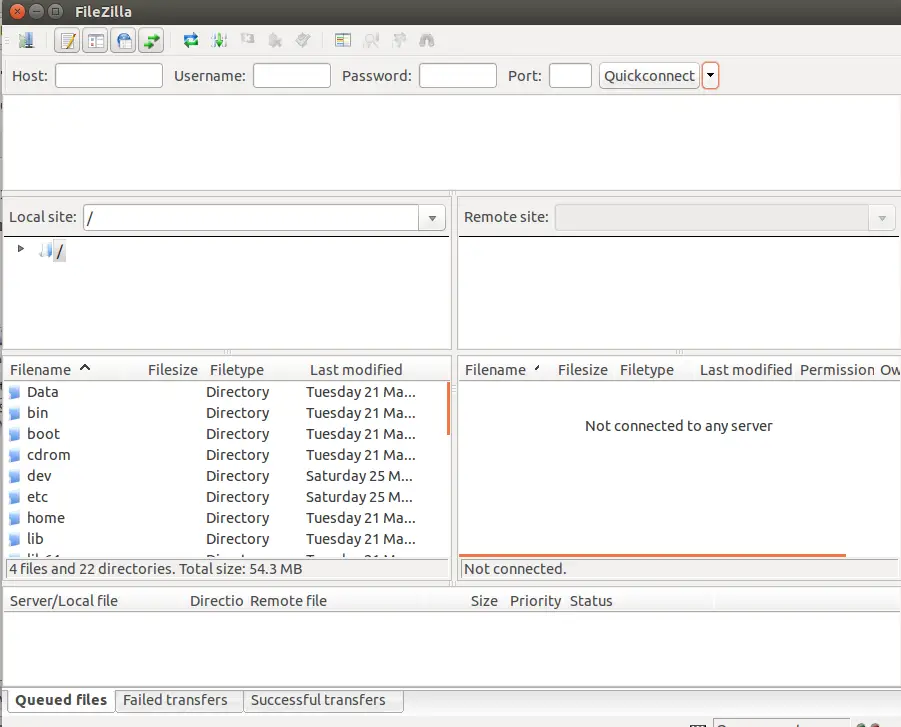This screenshot has width=901, height=727.
Task: Toggle the local directory tree view
Action: click(95, 41)
